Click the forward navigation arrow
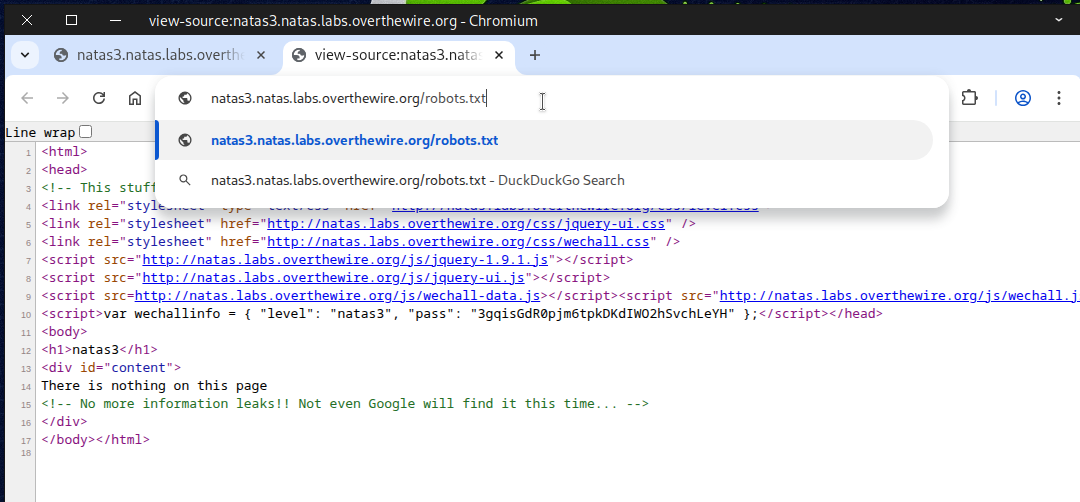This screenshot has width=1080, height=502. coord(63,98)
